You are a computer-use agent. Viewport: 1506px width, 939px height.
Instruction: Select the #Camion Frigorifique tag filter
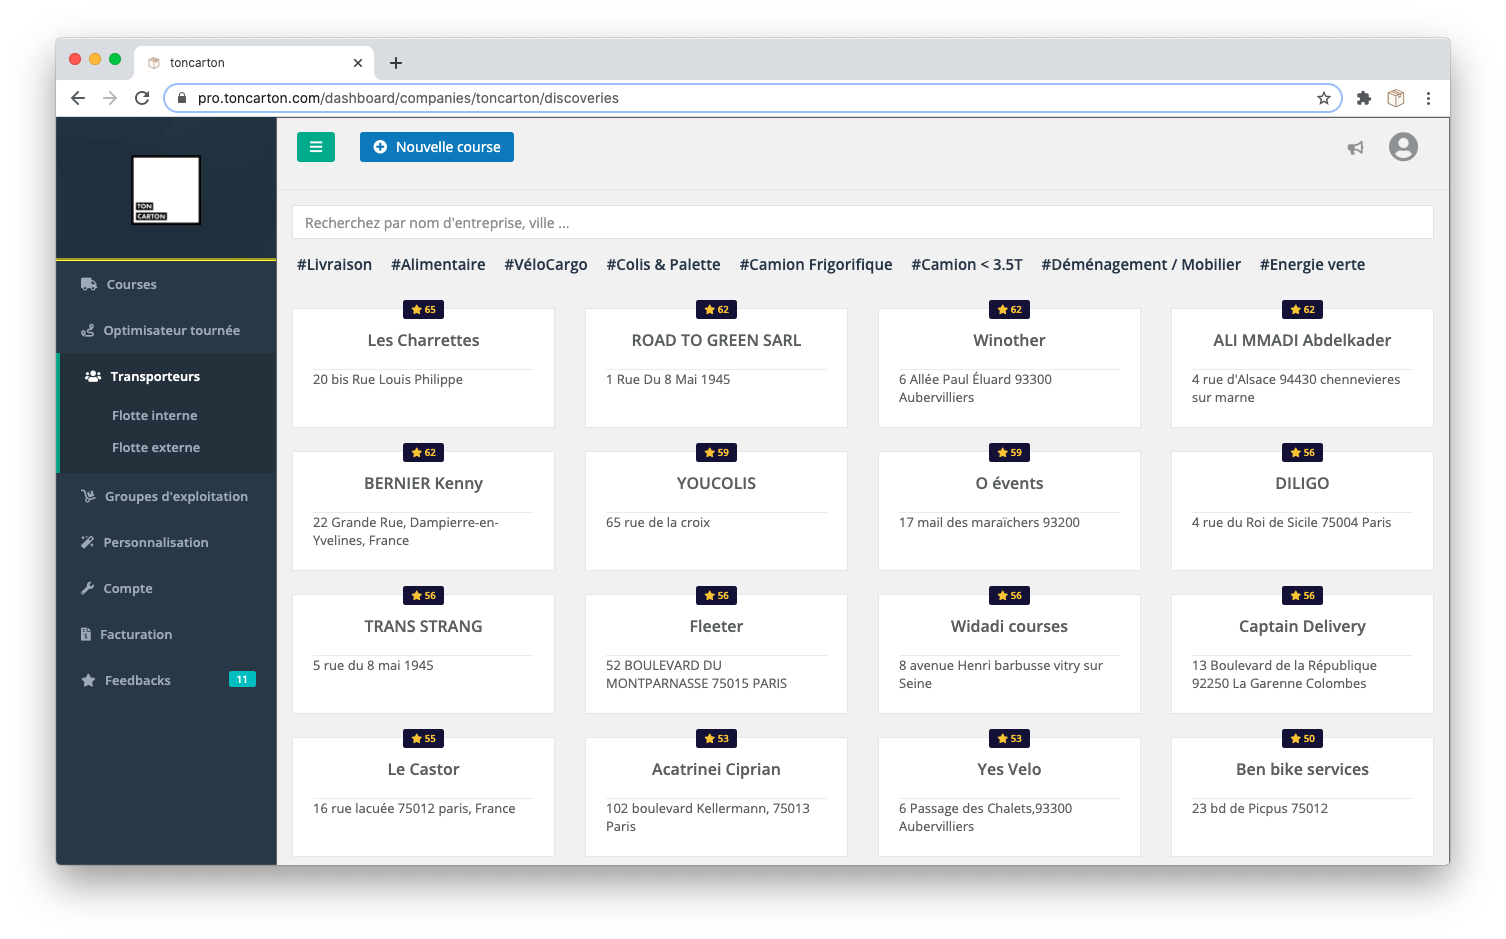pyautogui.click(x=815, y=265)
